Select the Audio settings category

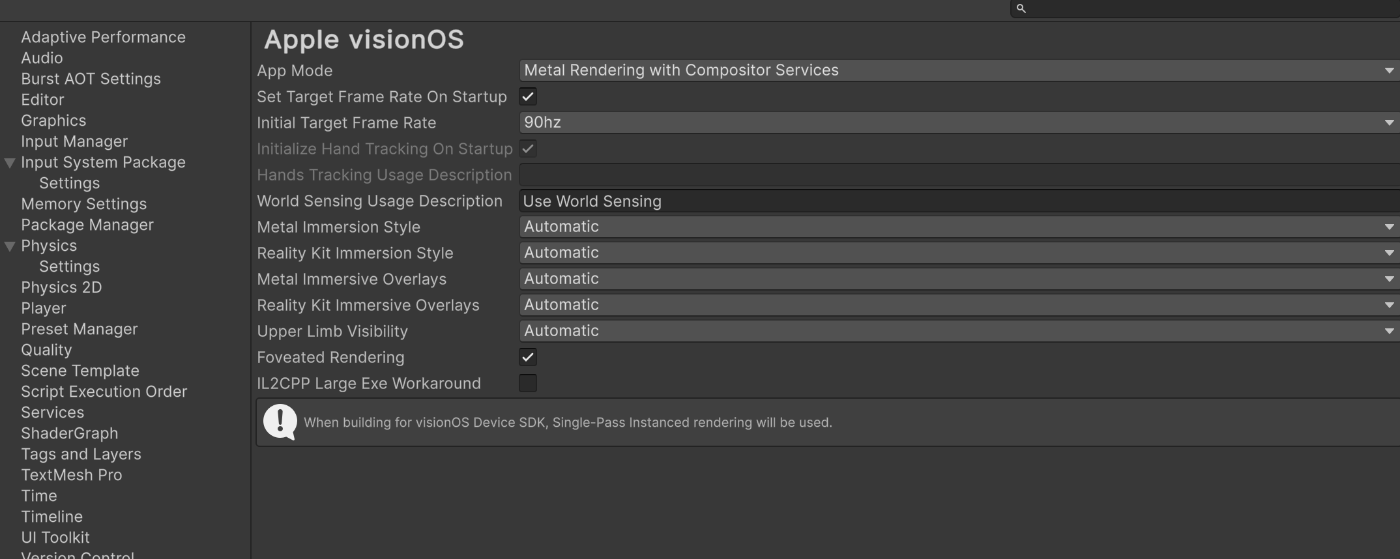tap(42, 58)
